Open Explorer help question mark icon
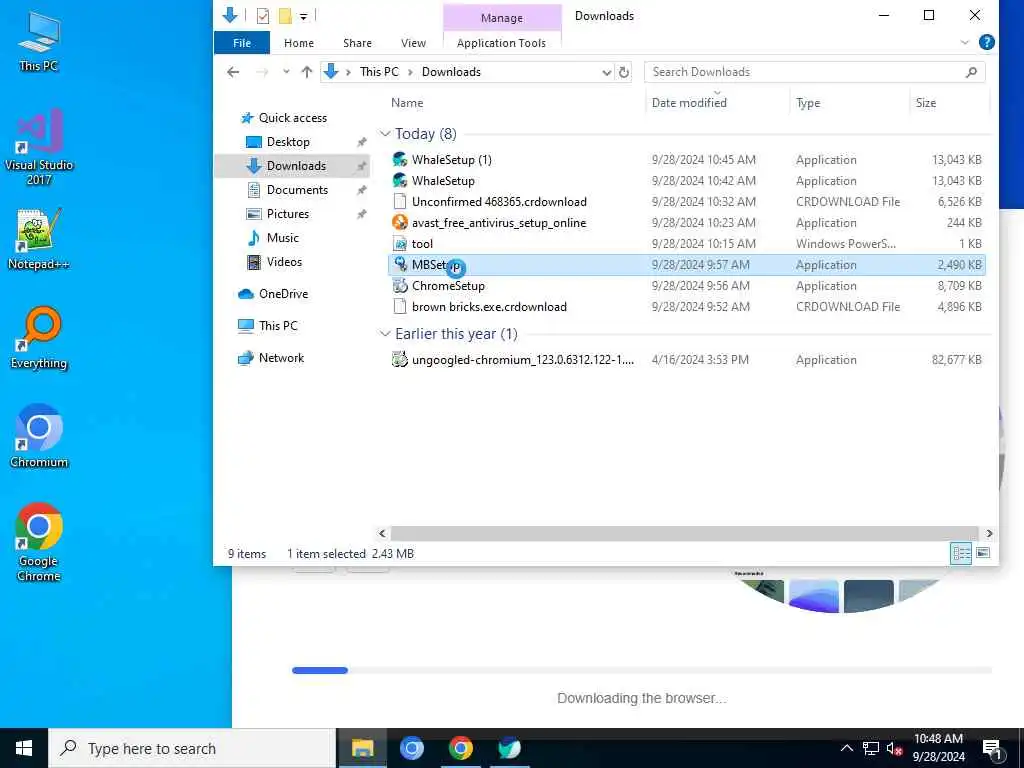Image resolution: width=1024 pixels, height=768 pixels. pos(987,42)
